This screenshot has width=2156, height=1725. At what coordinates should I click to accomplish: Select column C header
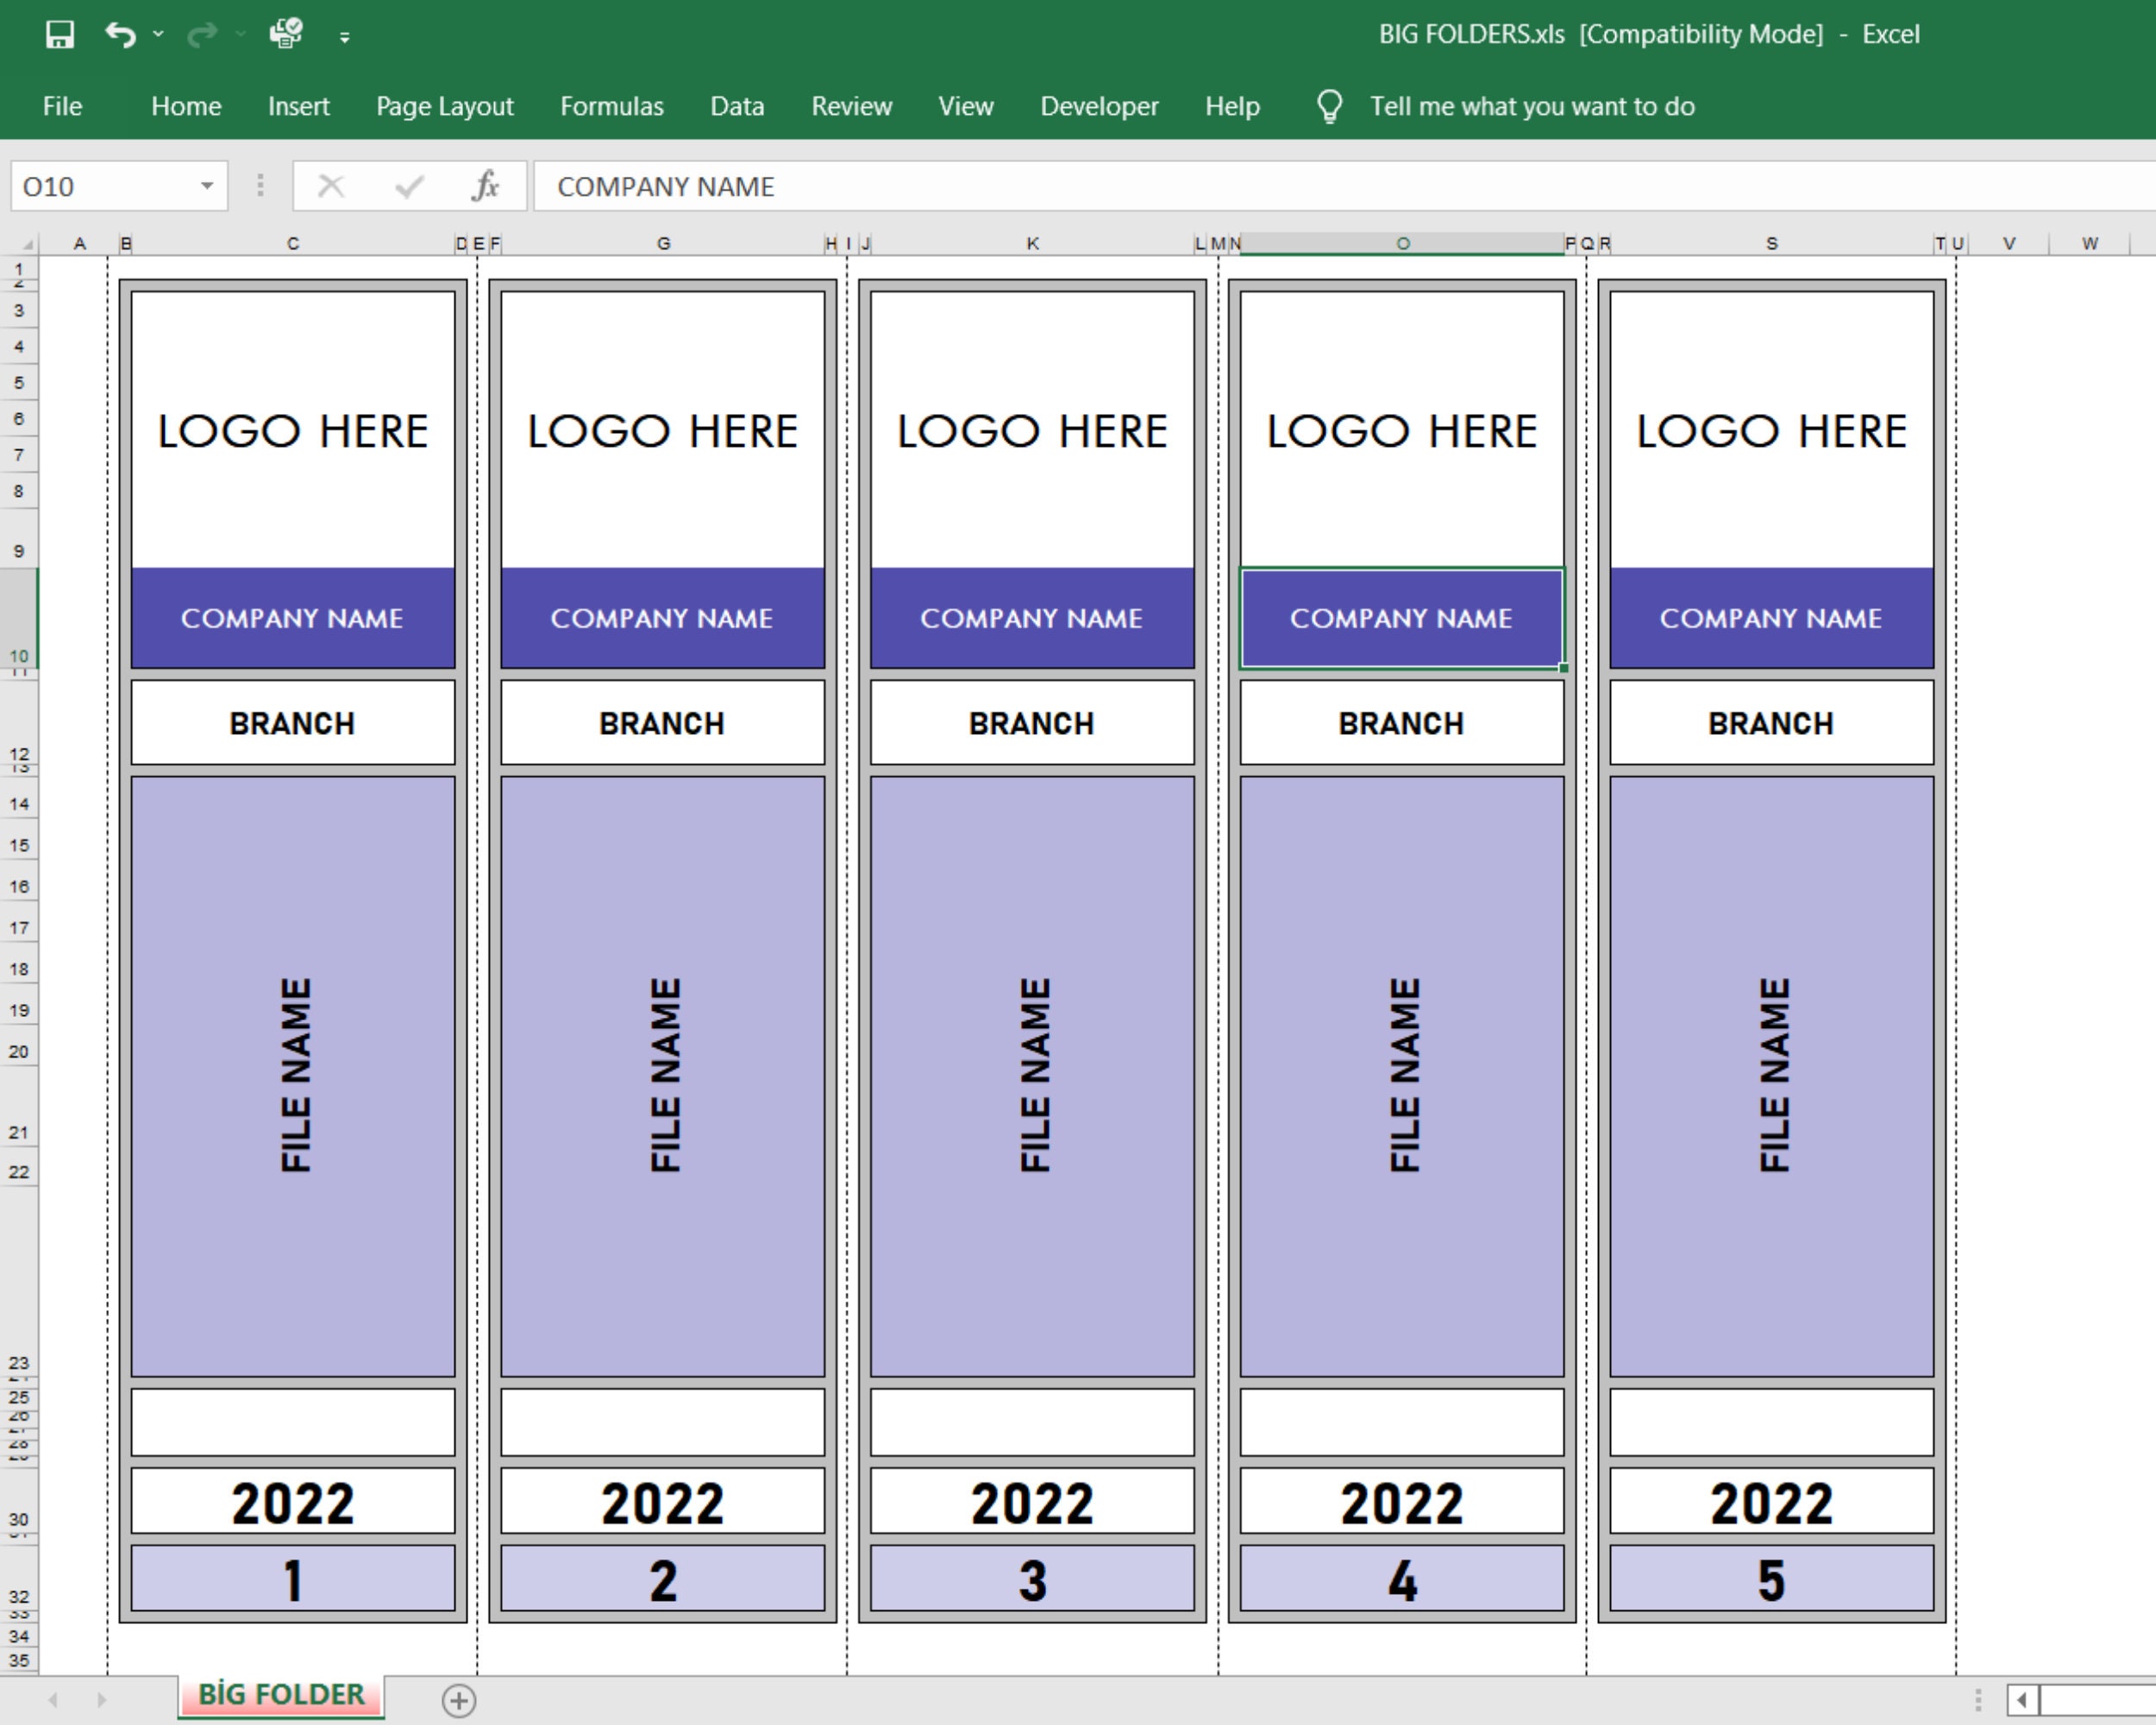292,244
